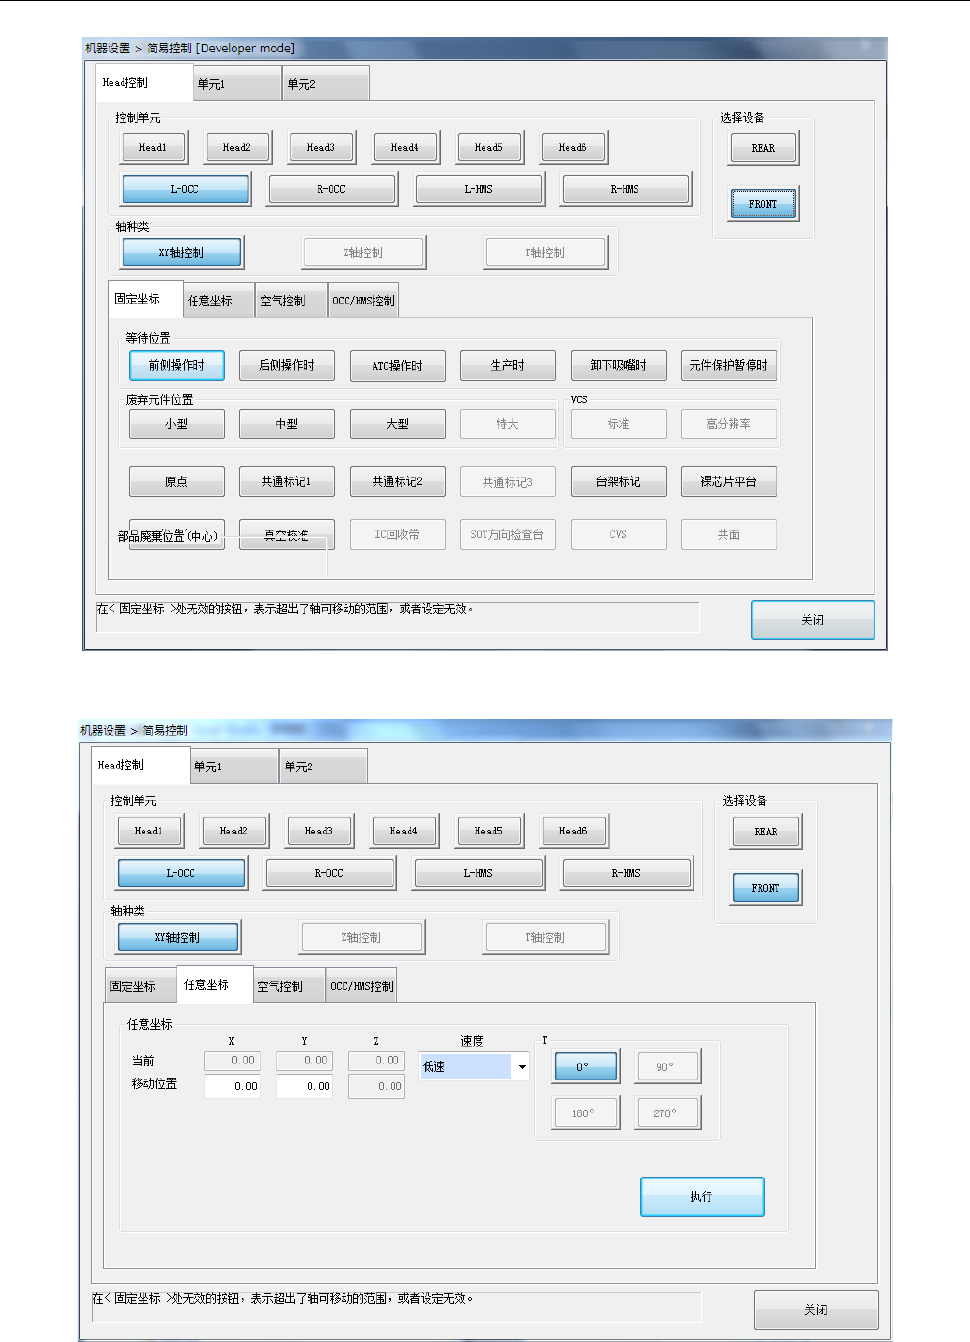Select the 270° rotation angle

[667, 1113]
